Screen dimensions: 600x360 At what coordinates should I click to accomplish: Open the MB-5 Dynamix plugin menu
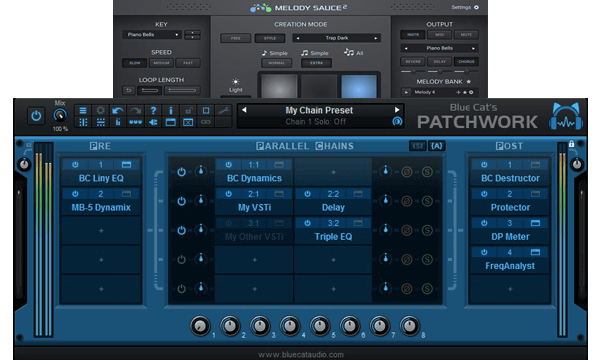point(101,208)
